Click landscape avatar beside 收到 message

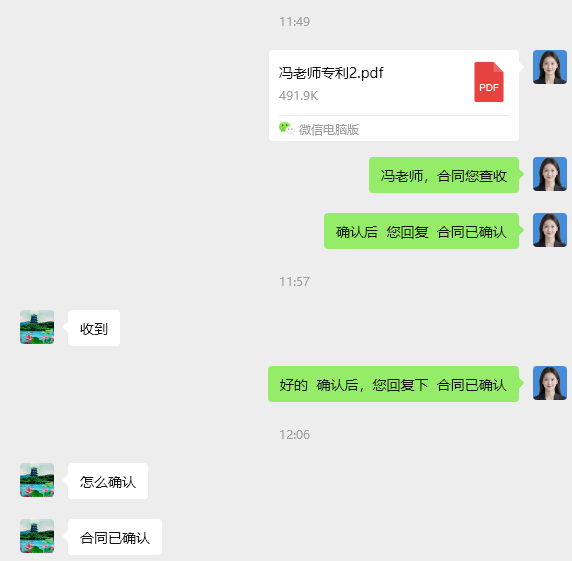[37, 327]
